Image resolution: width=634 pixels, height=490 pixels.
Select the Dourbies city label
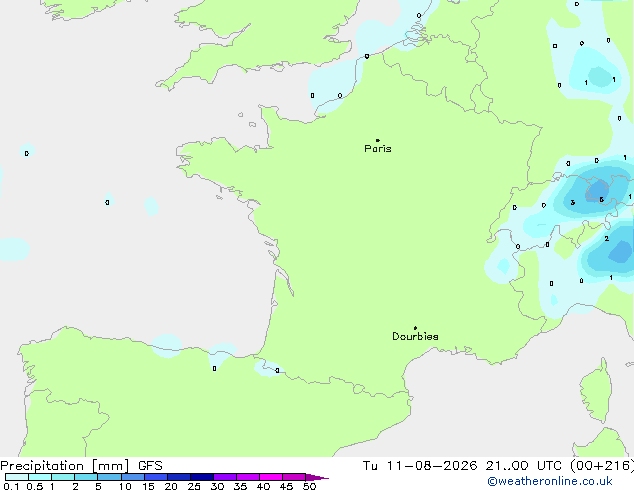tap(415, 336)
